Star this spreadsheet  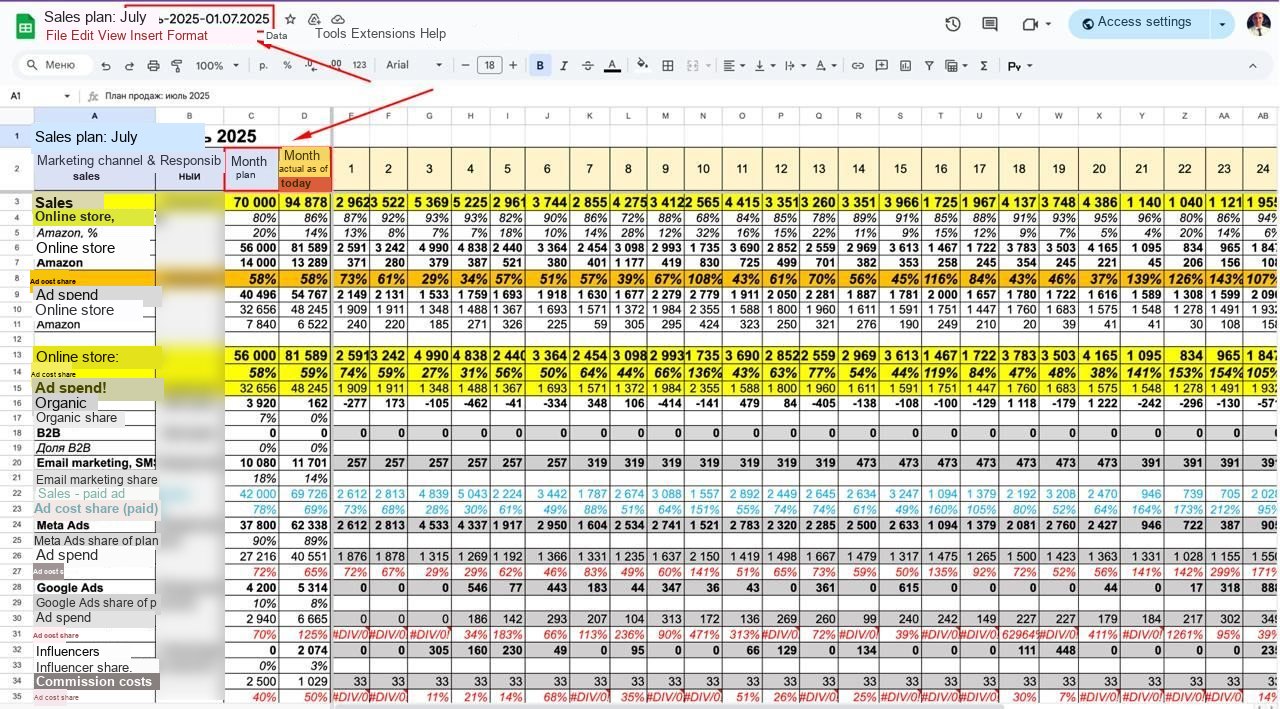(290, 19)
